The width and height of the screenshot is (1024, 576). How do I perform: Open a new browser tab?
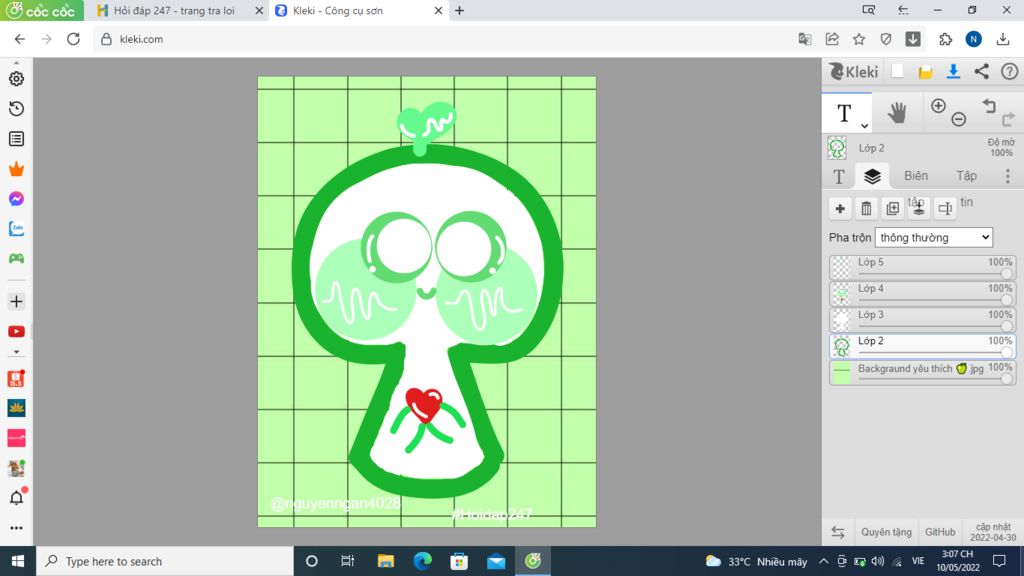pos(460,10)
